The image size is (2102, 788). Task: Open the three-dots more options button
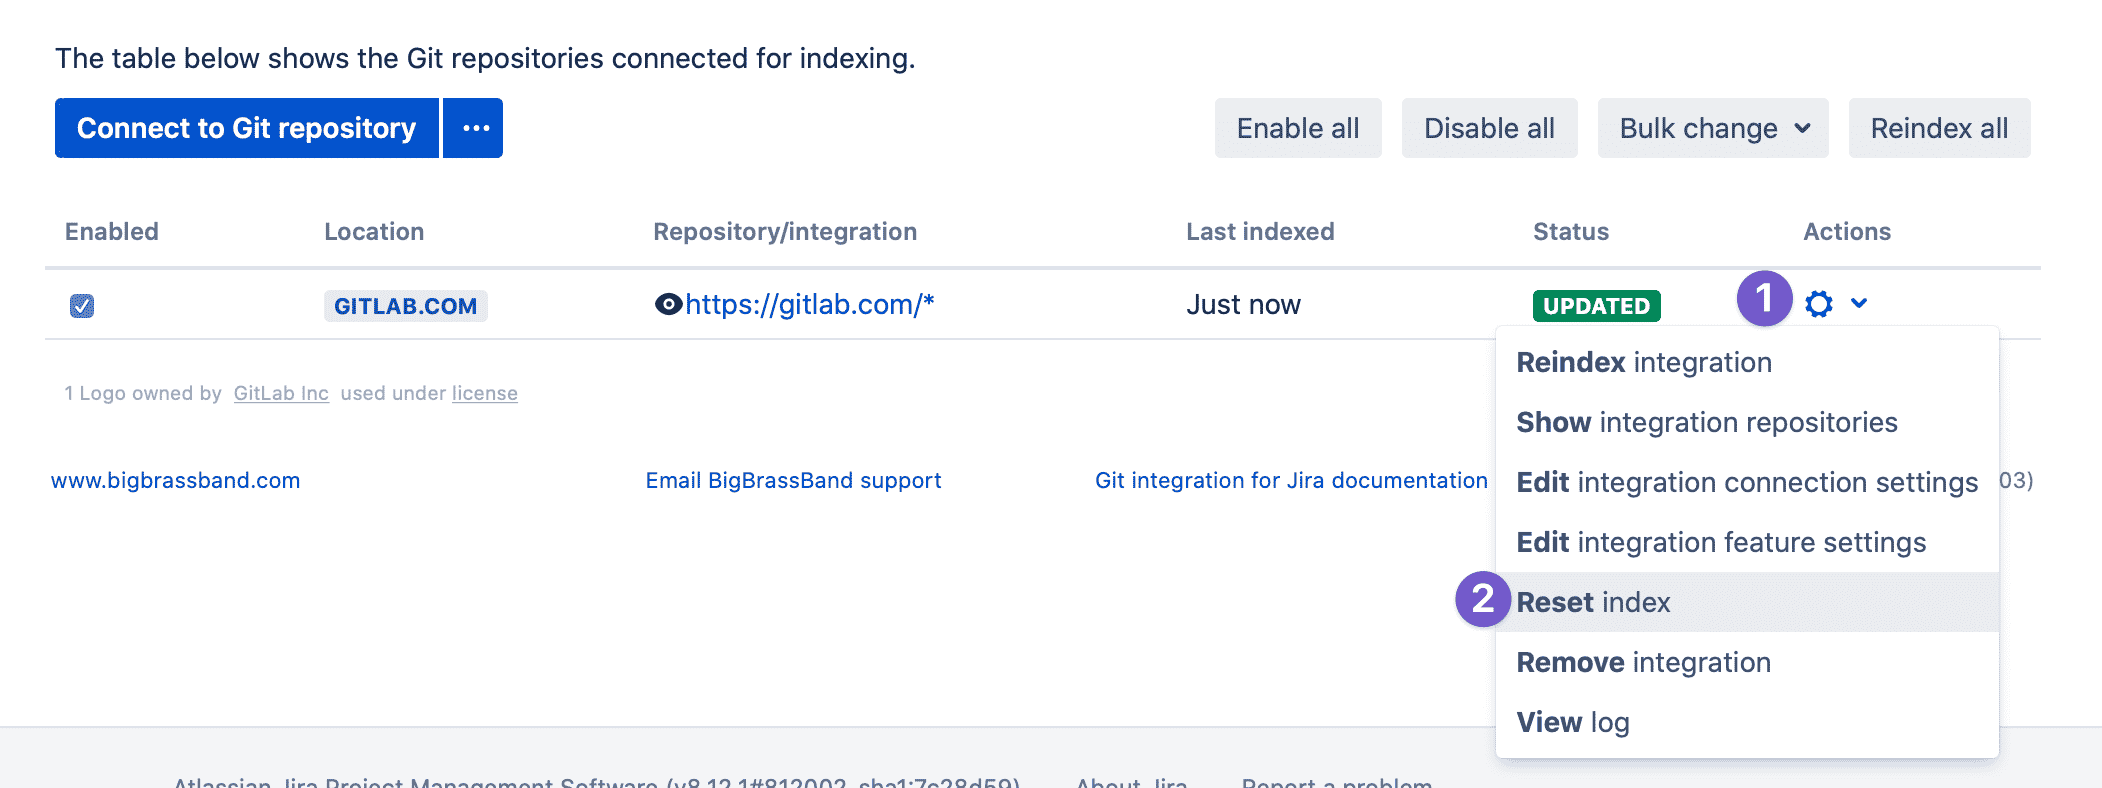(474, 128)
